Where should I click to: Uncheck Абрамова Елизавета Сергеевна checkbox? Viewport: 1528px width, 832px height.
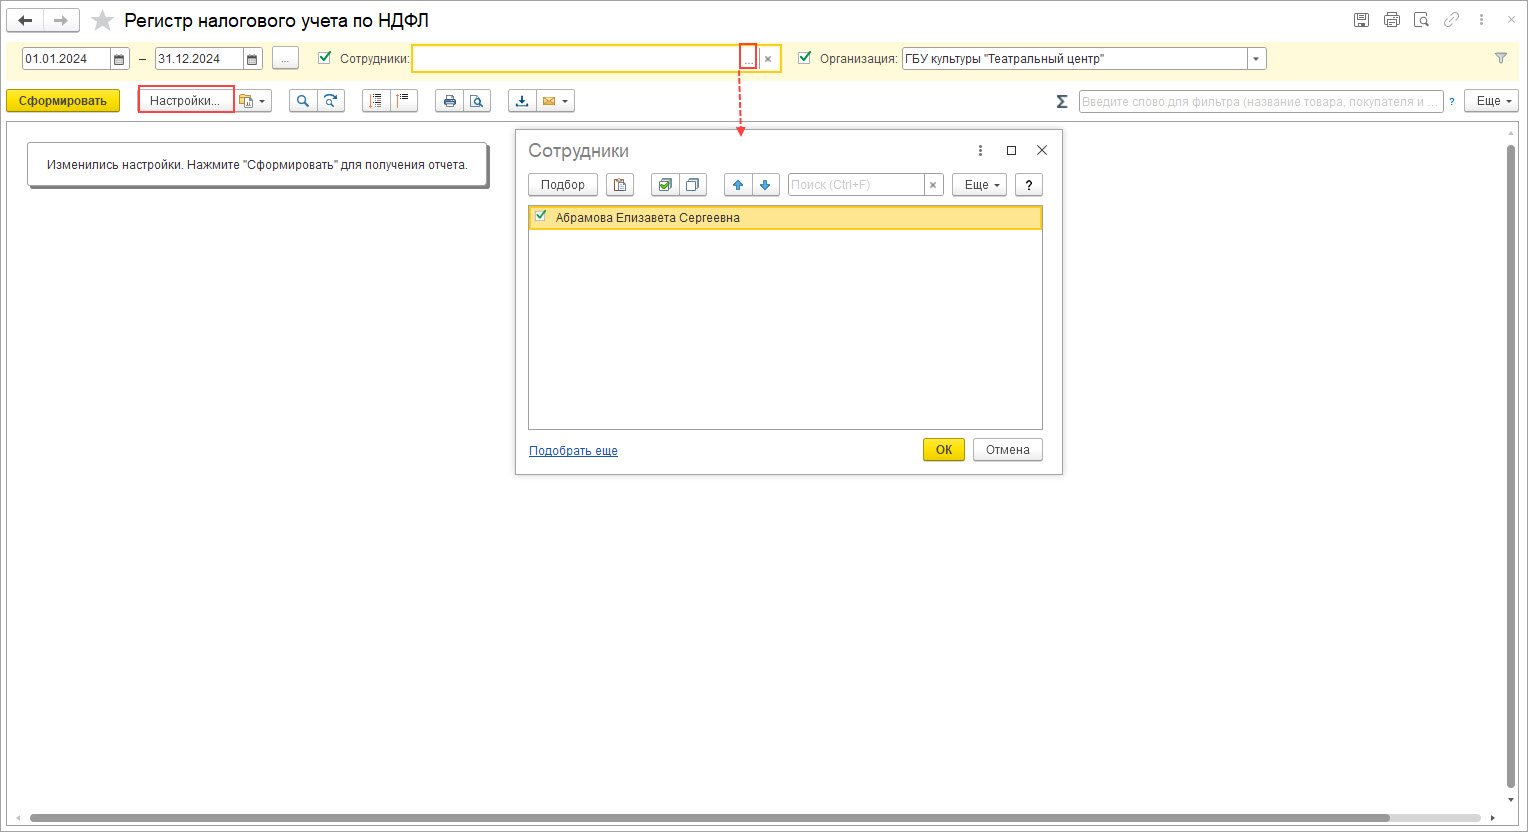pyautogui.click(x=541, y=216)
